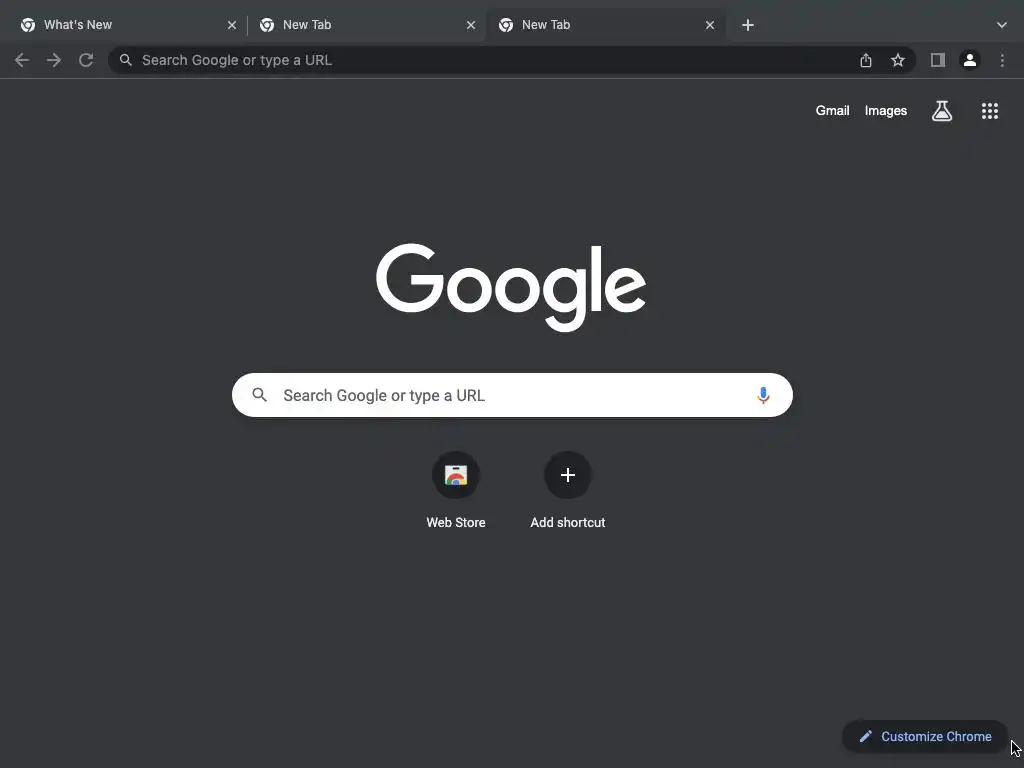
Task: Click the Add shortcut label text
Action: click(x=568, y=522)
